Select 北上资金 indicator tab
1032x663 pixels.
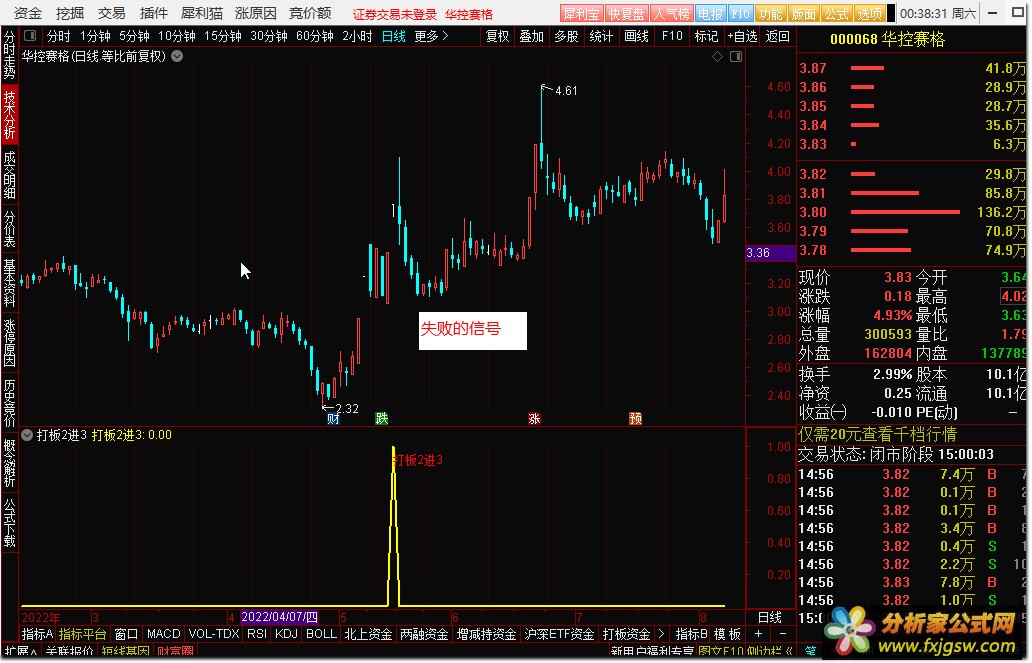click(368, 634)
